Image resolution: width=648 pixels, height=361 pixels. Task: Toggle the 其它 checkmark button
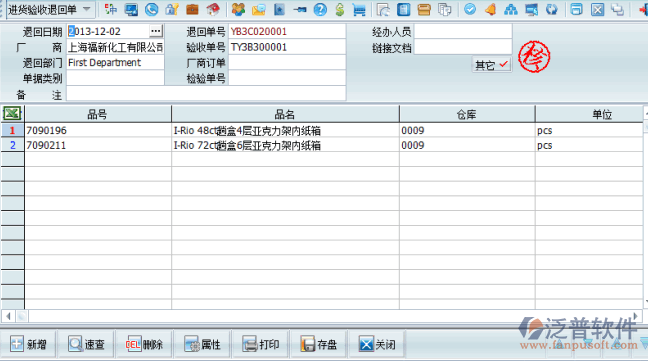tap(492, 65)
